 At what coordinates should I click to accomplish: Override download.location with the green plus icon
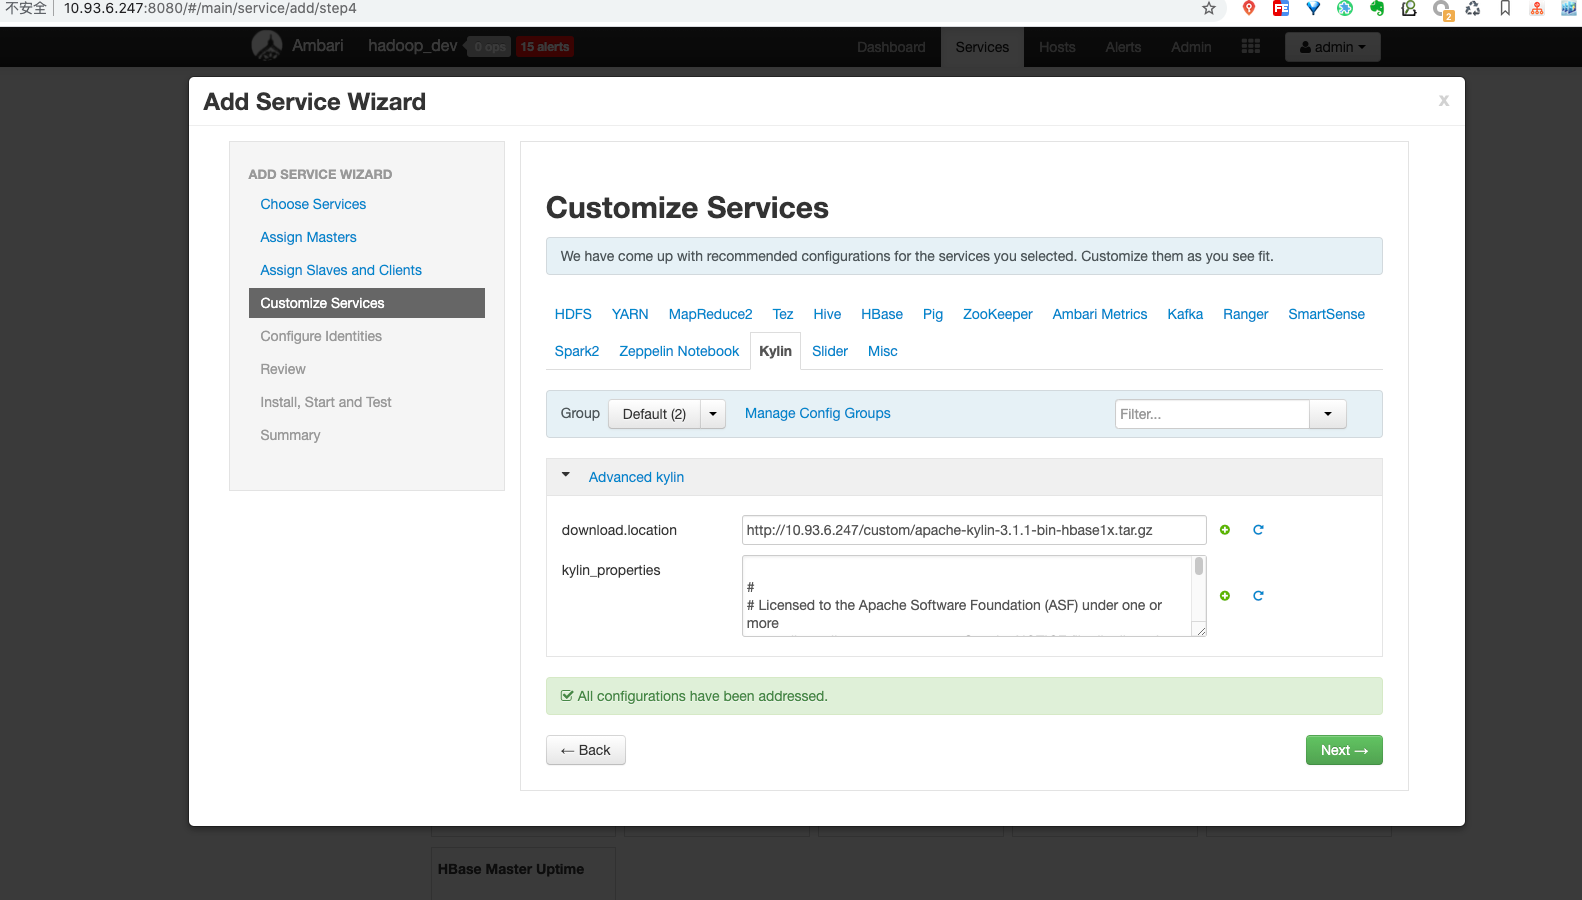(x=1225, y=530)
